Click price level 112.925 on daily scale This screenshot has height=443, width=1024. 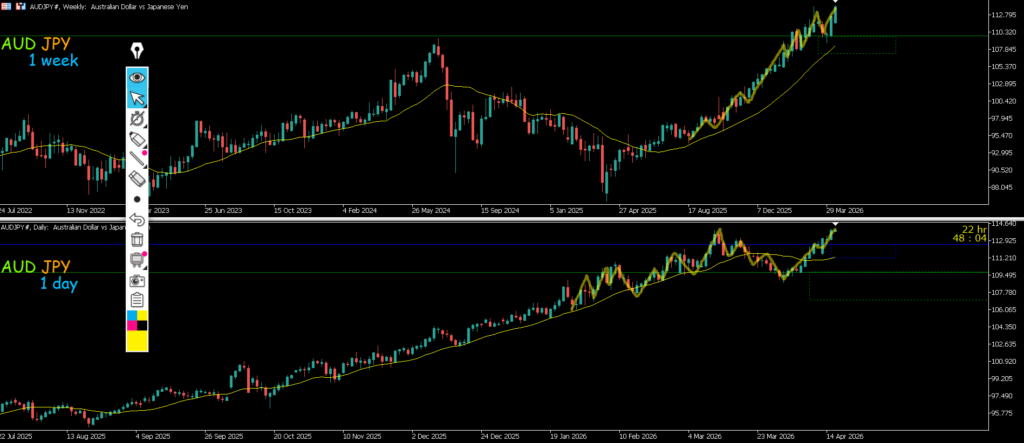click(x=1004, y=240)
